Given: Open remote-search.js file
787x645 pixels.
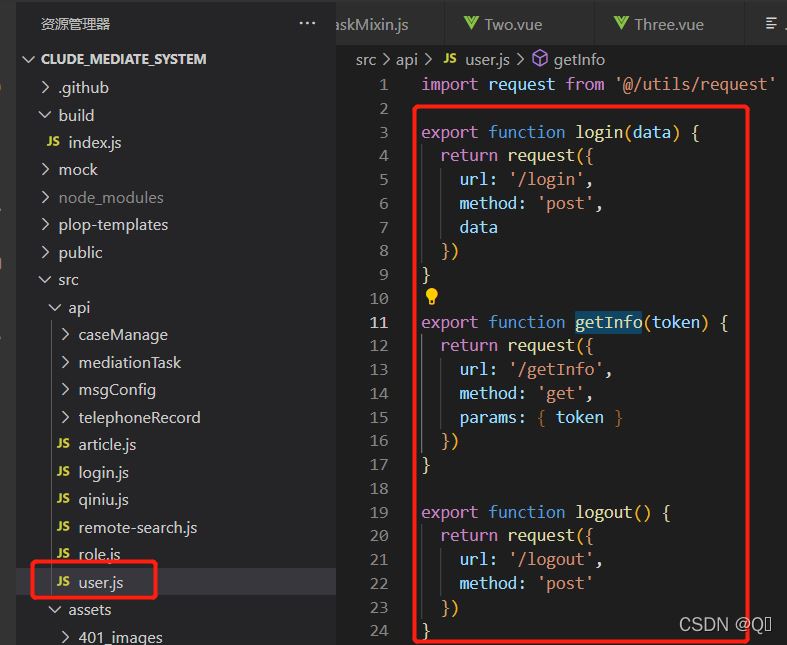Looking at the screenshot, I should click(x=138, y=527).
